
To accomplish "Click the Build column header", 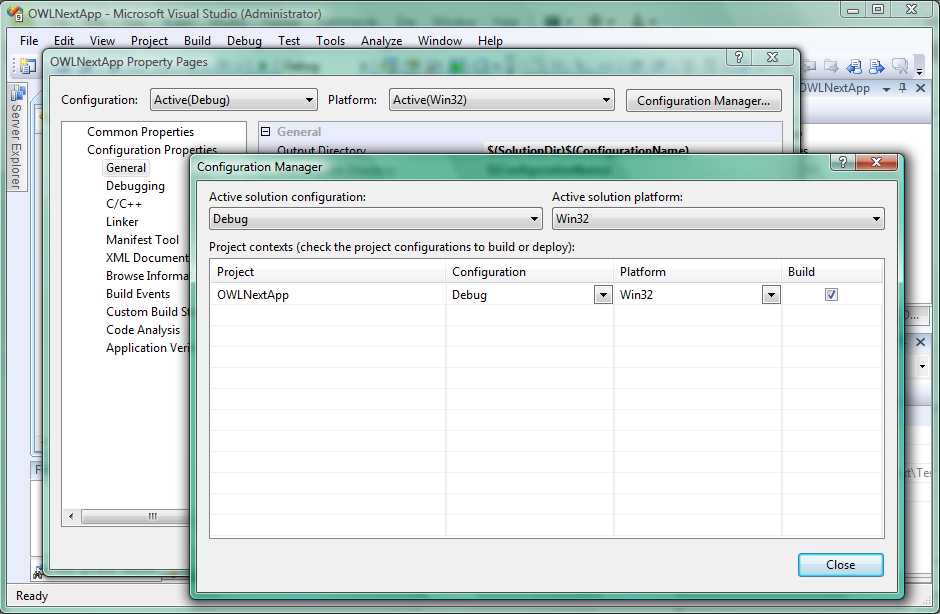I will point(832,272).
